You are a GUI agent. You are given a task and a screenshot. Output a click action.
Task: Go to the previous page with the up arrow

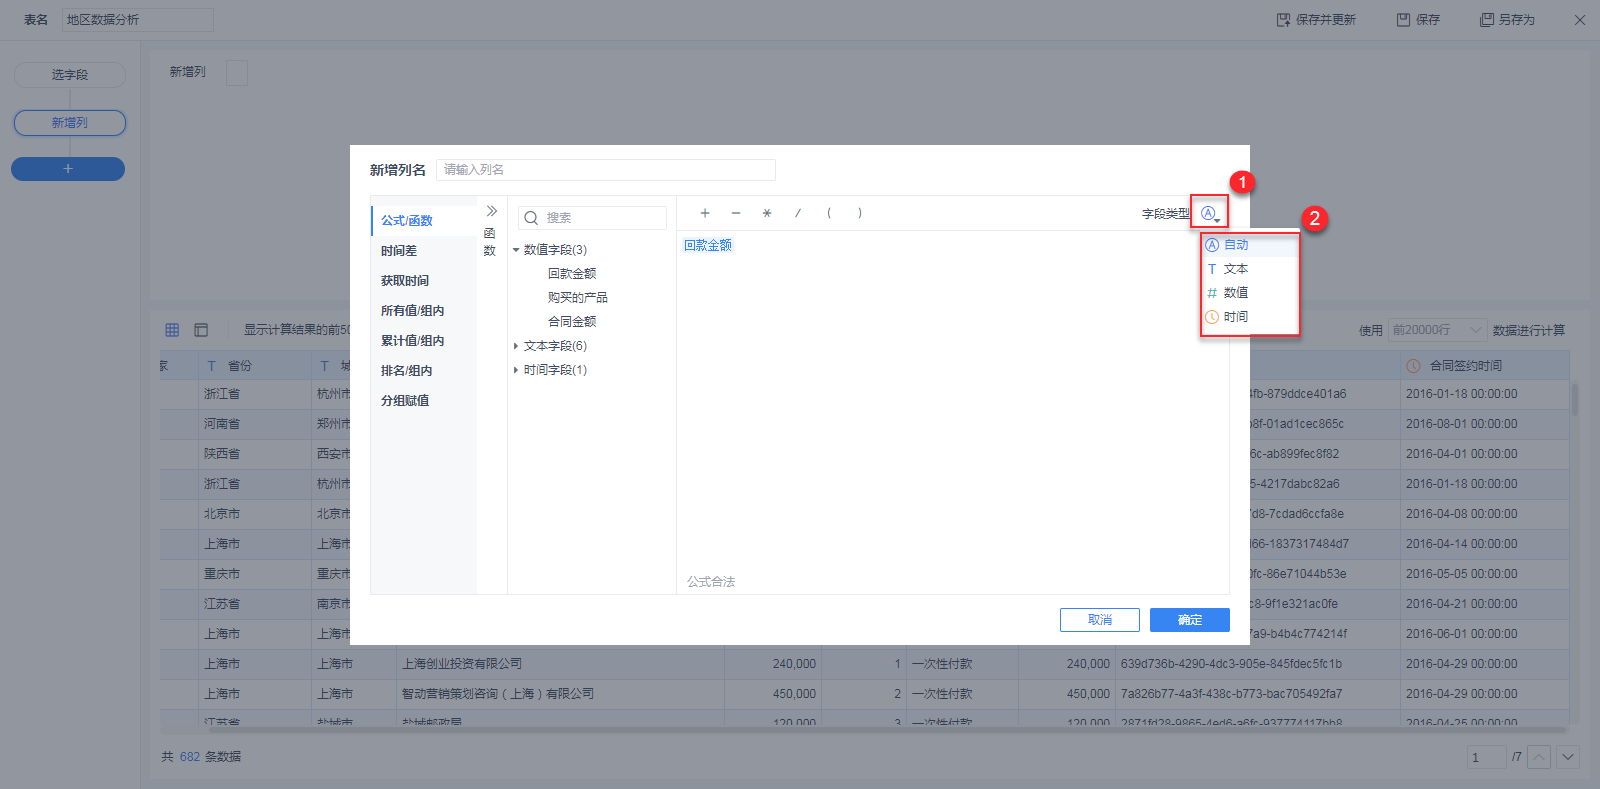pos(1540,757)
